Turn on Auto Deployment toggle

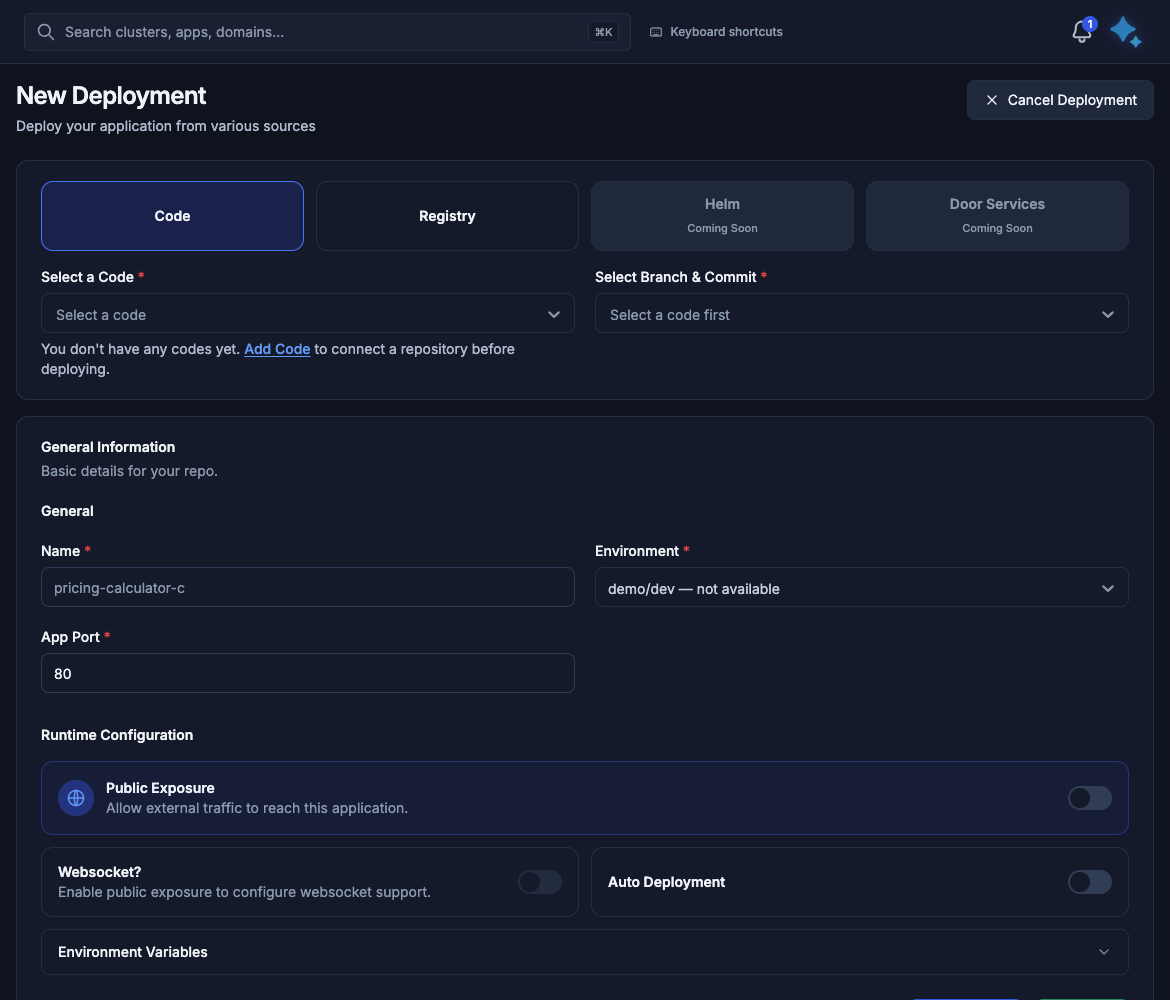point(1089,882)
